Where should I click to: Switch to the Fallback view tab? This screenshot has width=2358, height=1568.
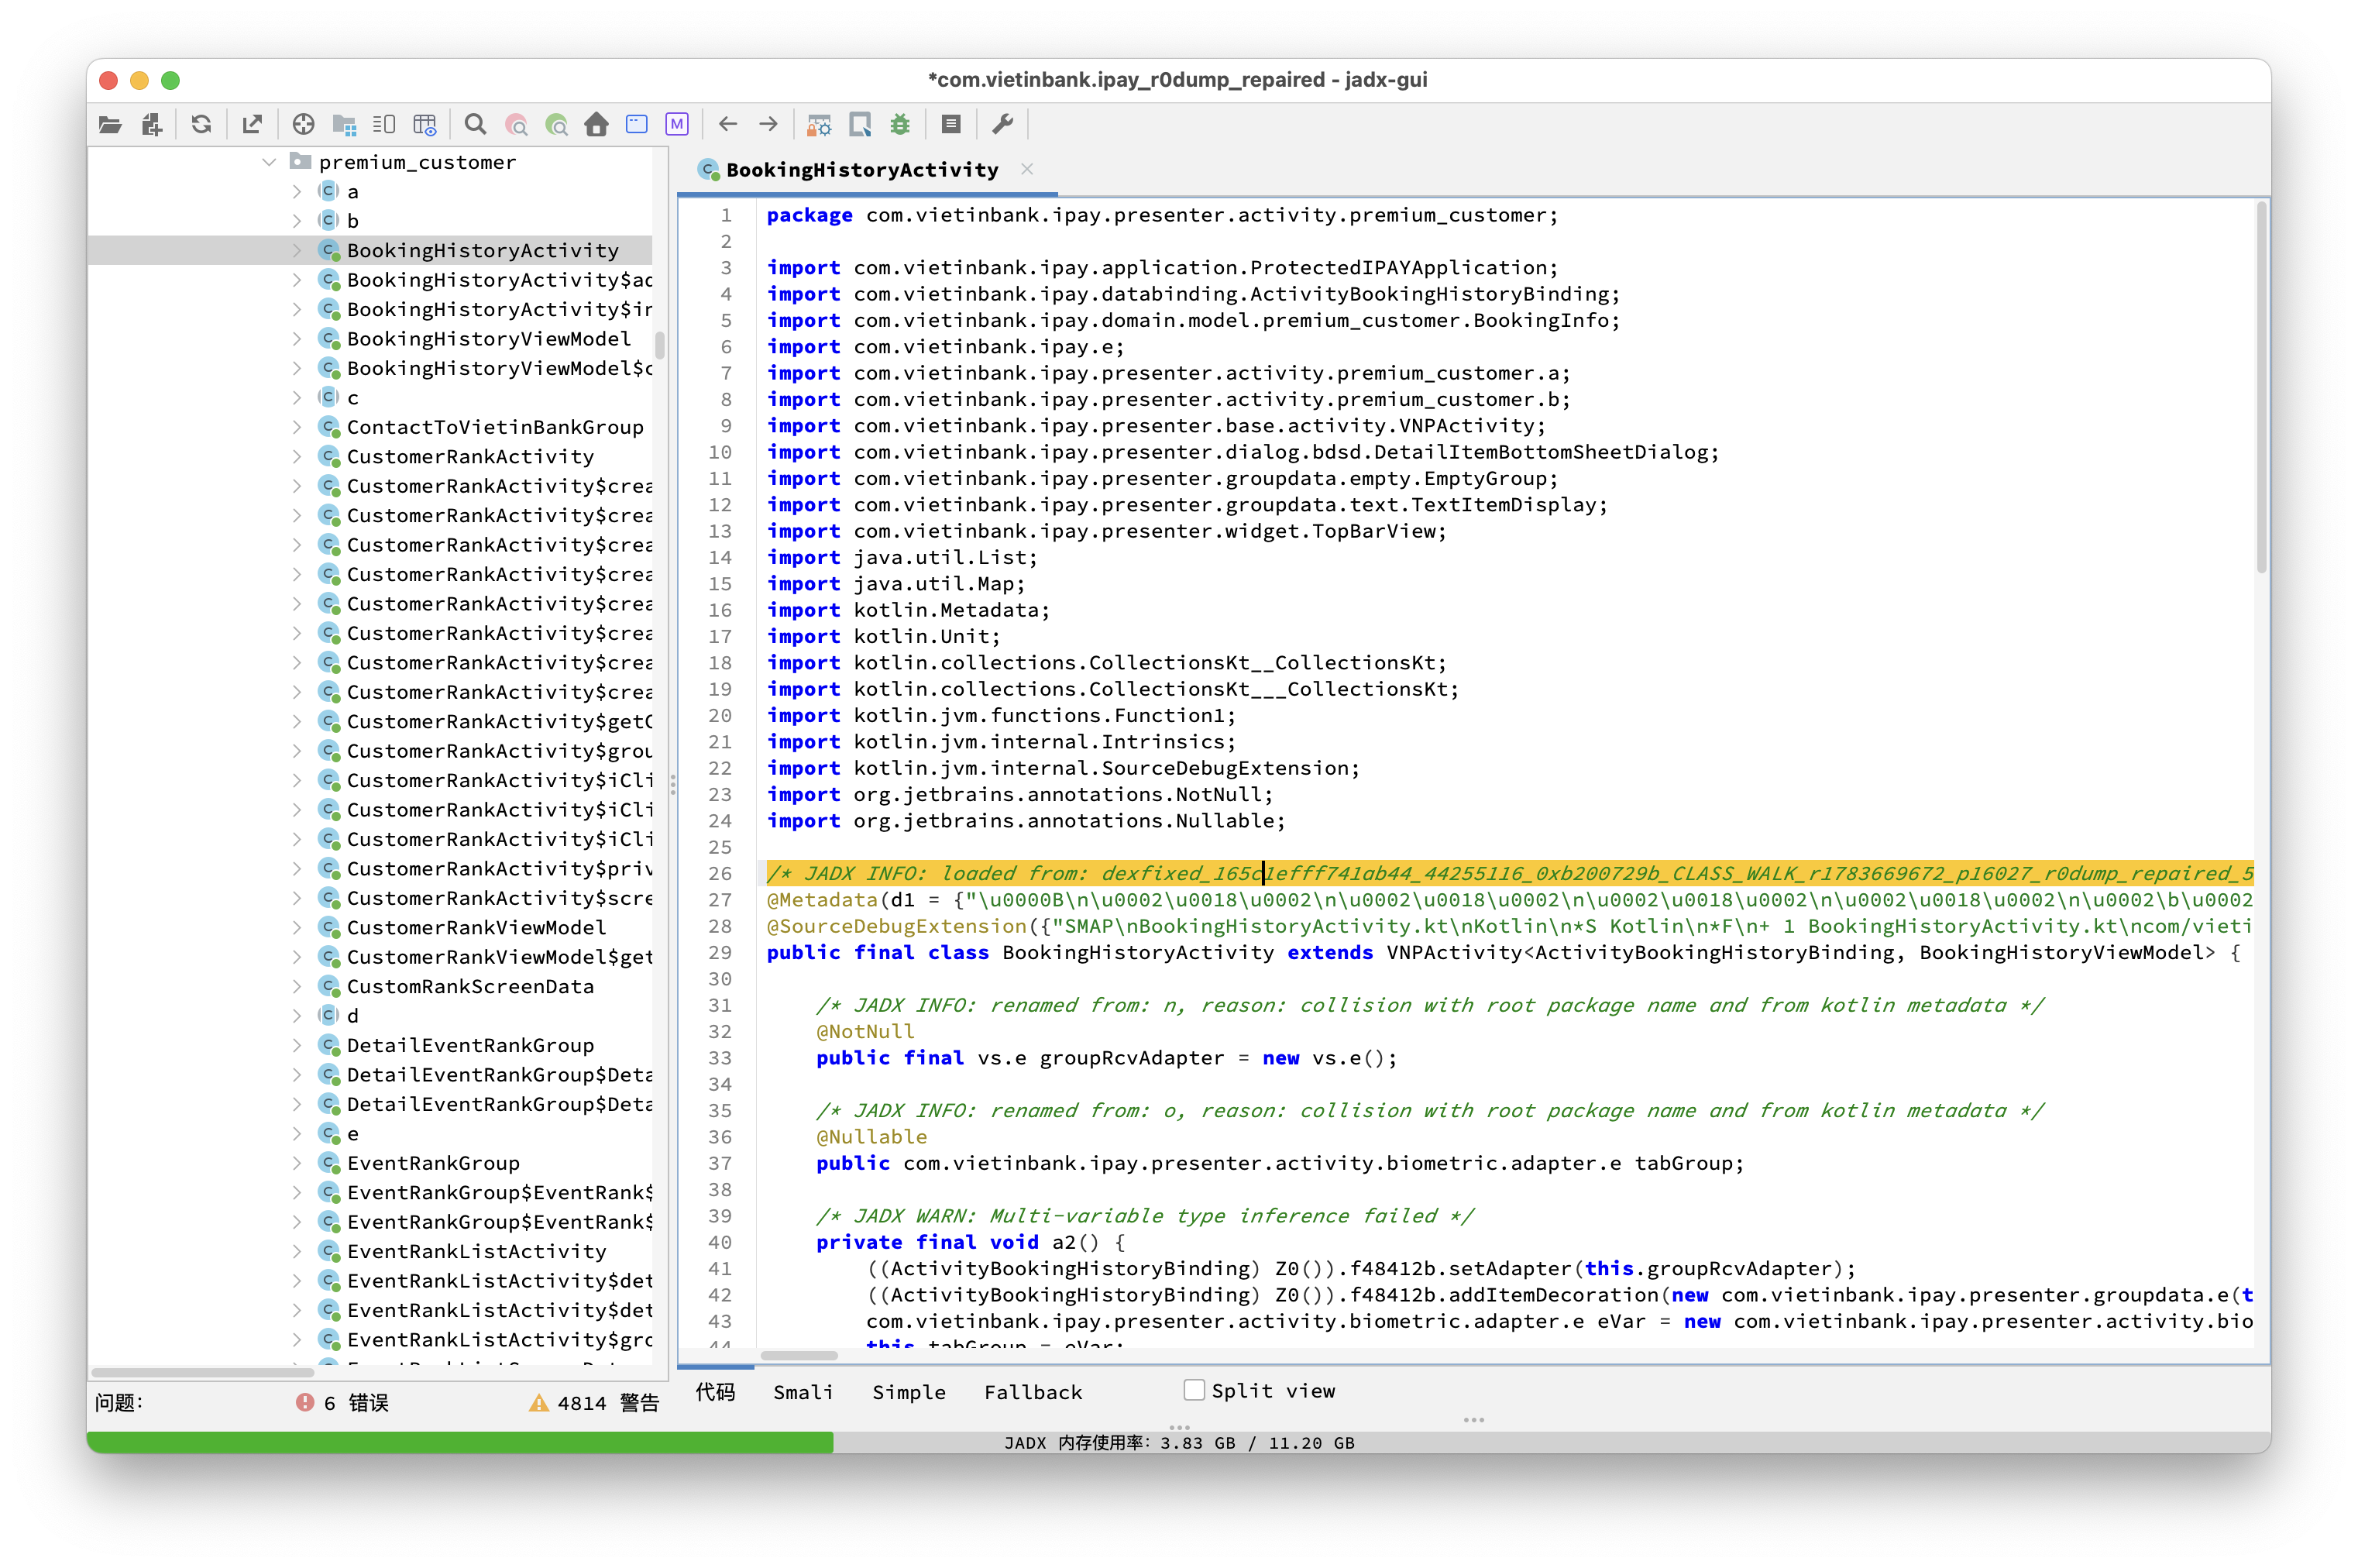[x=1033, y=1392]
